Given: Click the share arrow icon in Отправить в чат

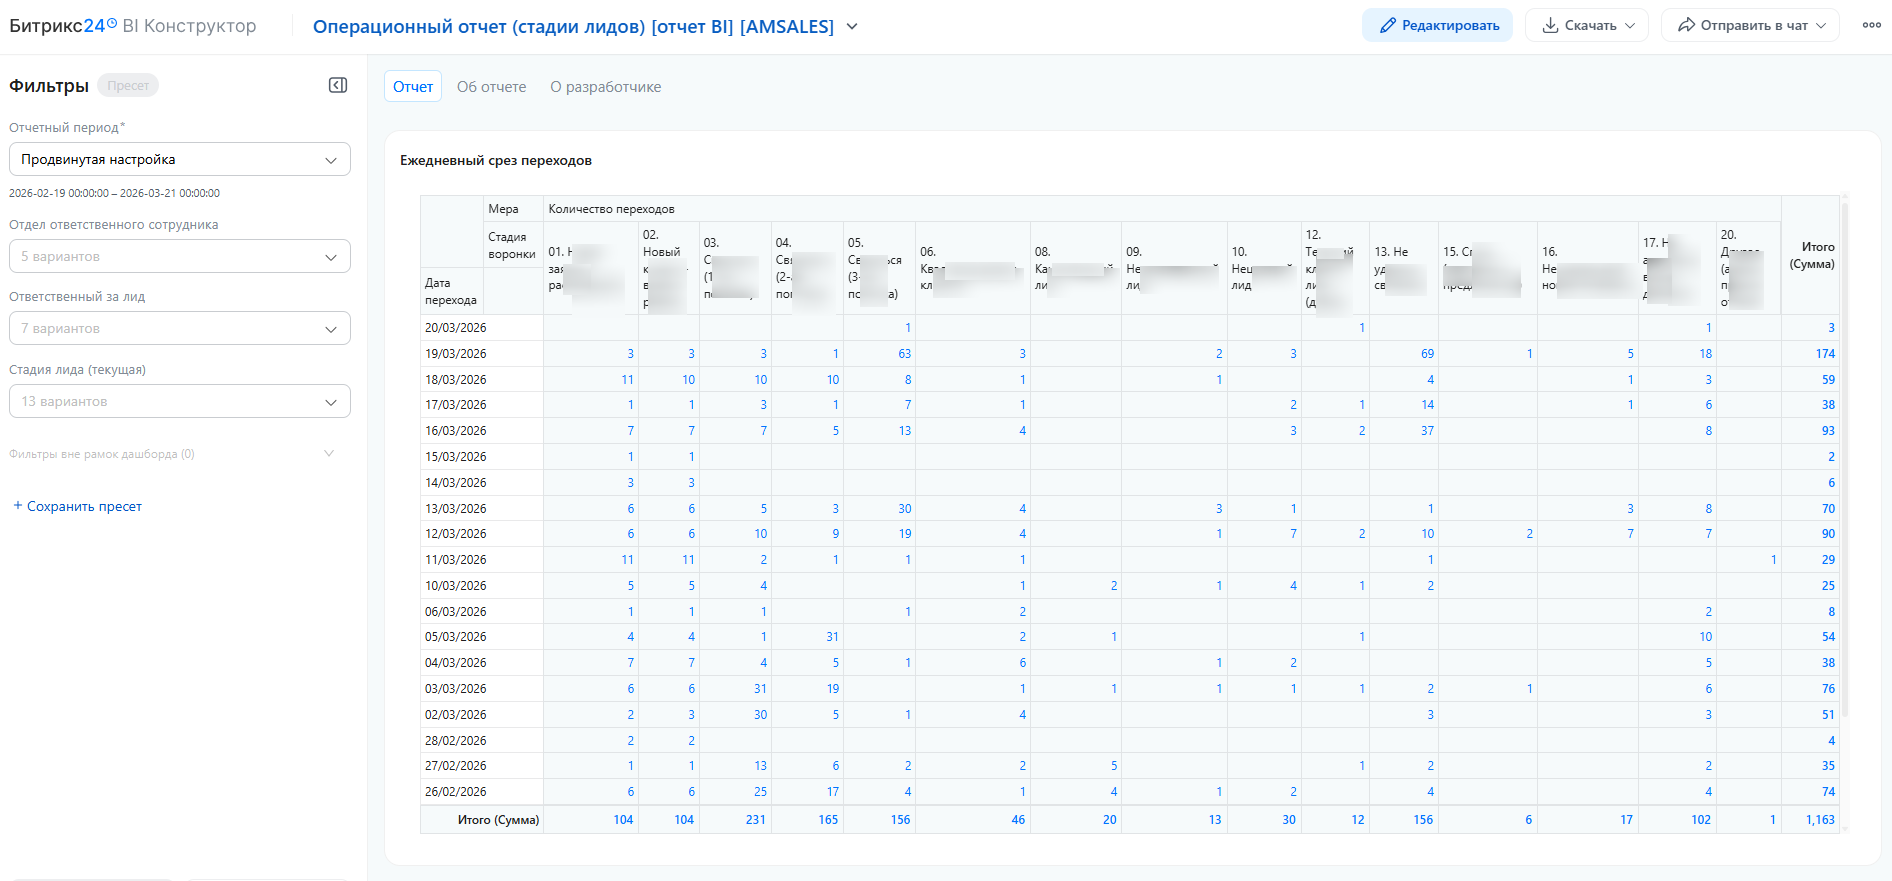Looking at the screenshot, I should click(x=1686, y=25).
